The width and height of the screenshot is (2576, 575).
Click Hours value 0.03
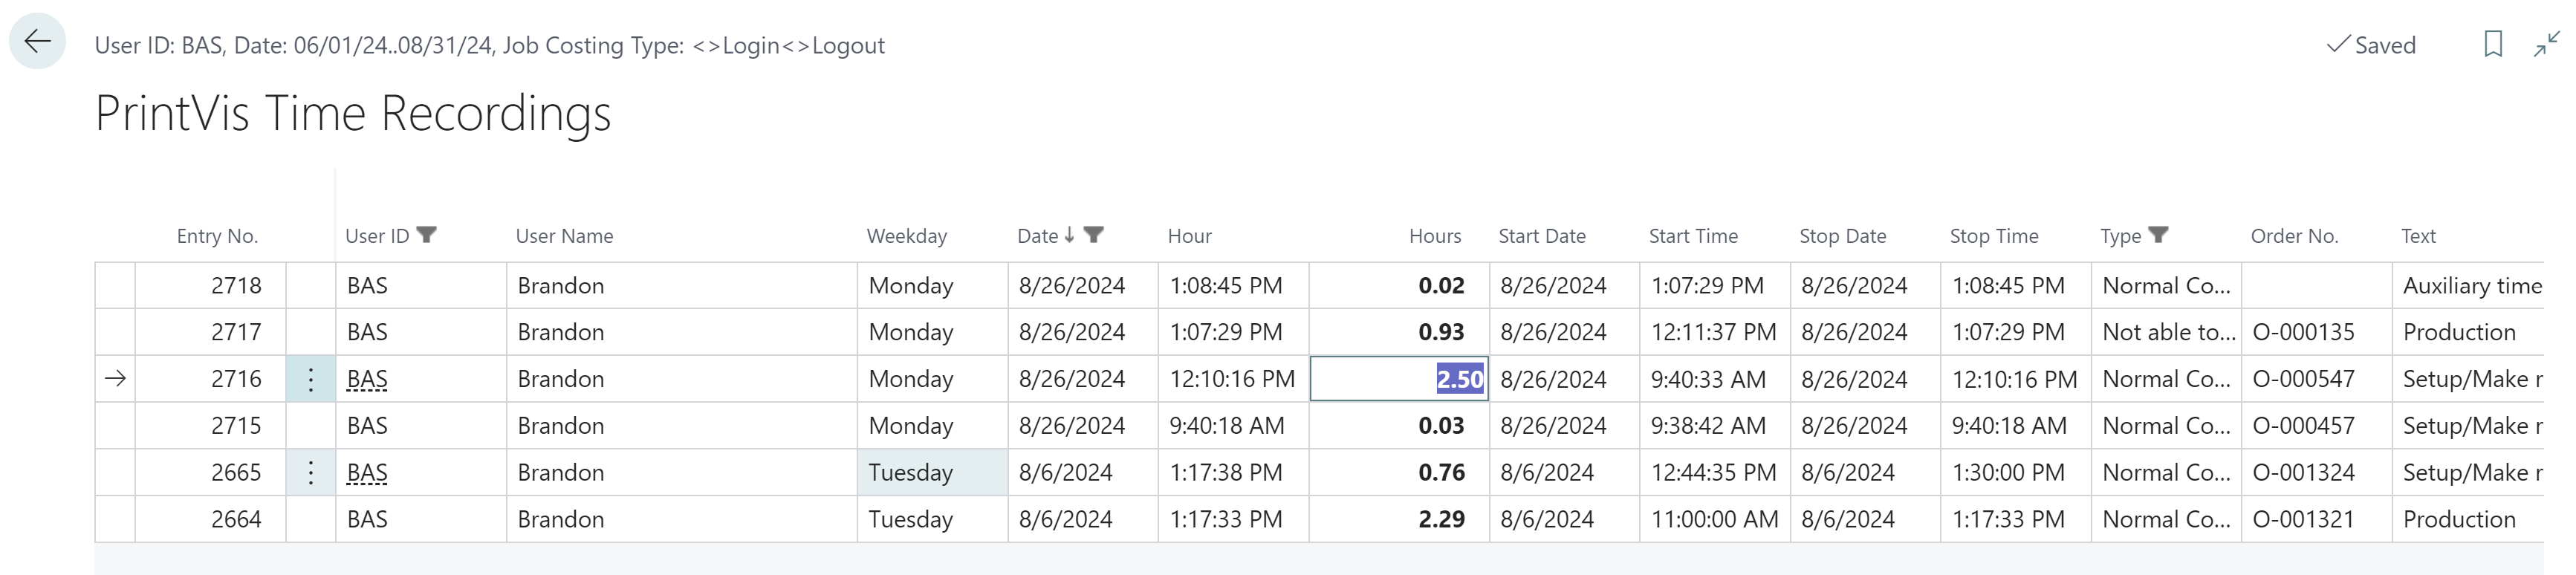point(1441,426)
